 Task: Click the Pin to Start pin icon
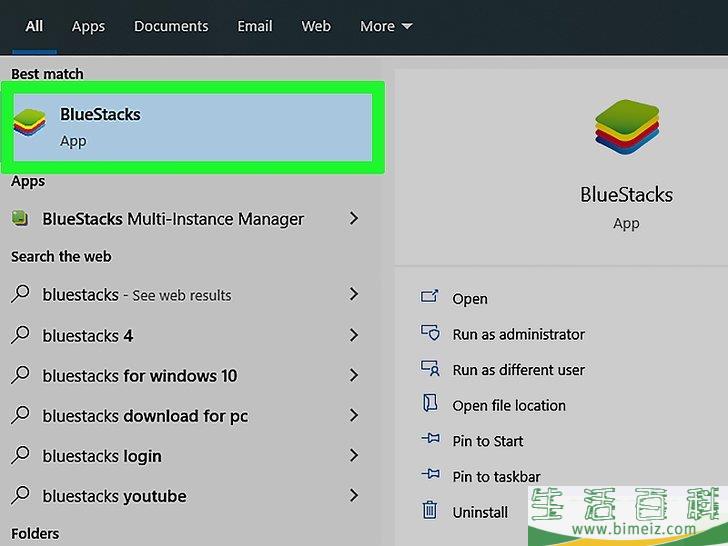pos(430,438)
